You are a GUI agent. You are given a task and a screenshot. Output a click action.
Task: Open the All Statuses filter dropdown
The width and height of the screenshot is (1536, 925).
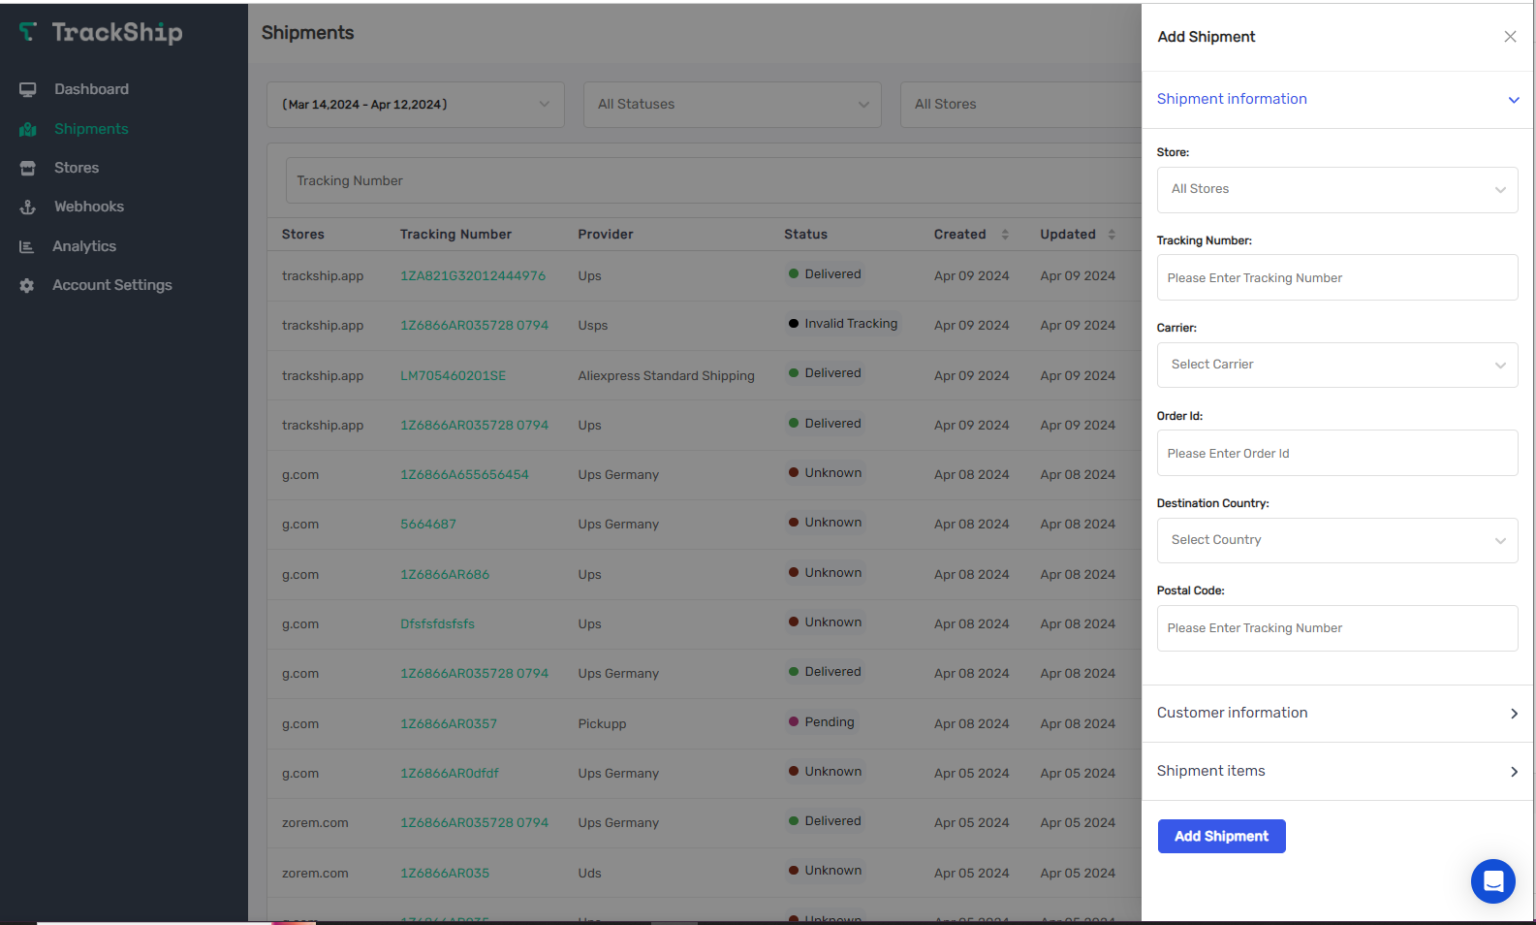click(x=732, y=104)
